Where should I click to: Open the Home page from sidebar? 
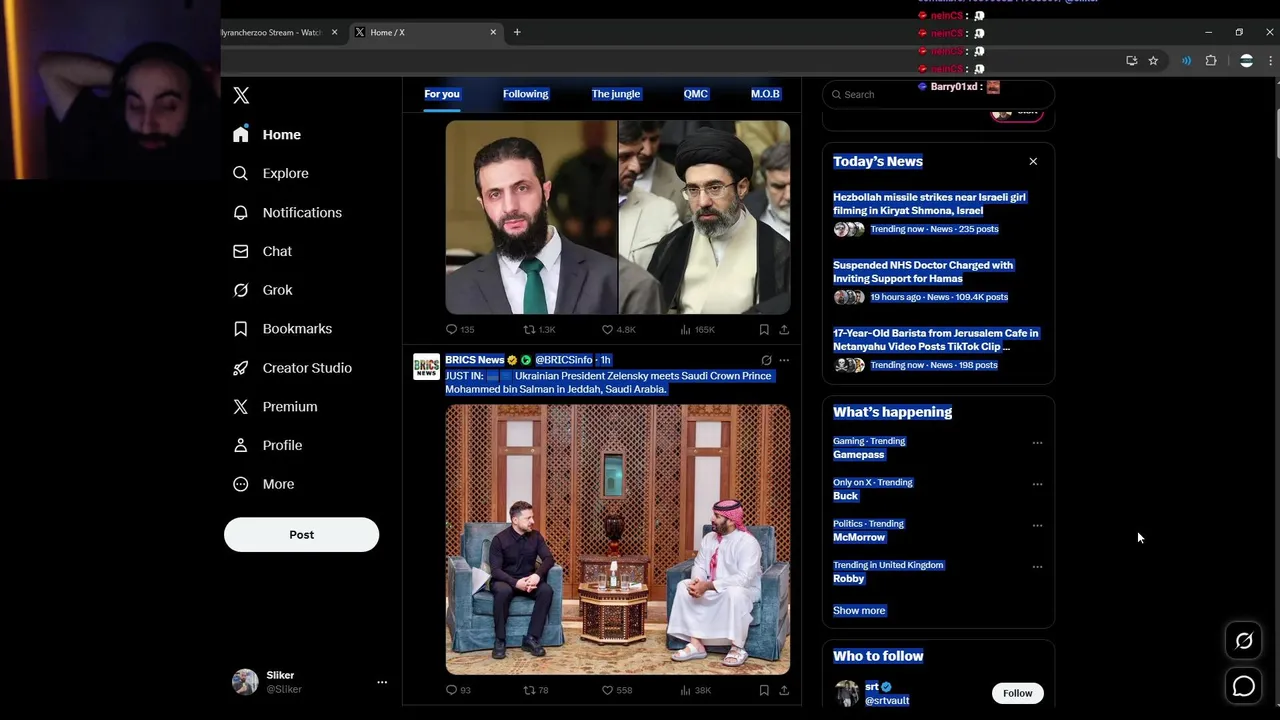267,134
